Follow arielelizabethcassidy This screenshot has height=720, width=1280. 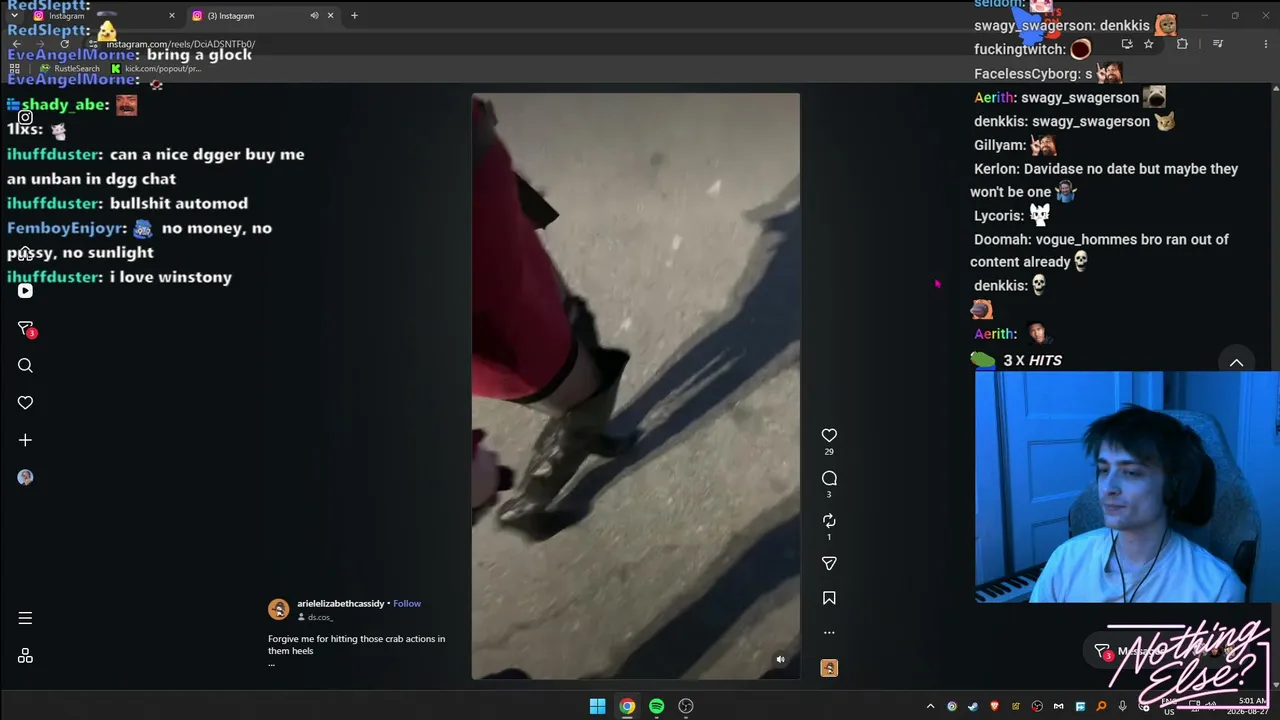tap(407, 604)
